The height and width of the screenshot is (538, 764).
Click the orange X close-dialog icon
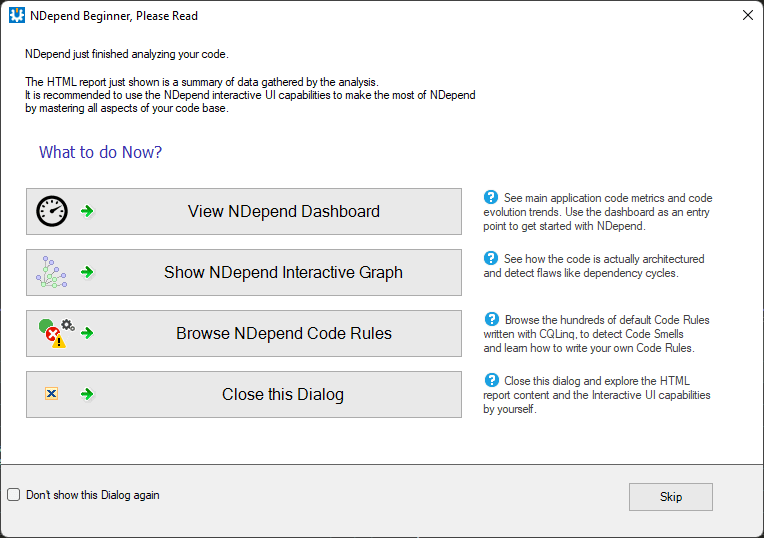tap(52, 394)
